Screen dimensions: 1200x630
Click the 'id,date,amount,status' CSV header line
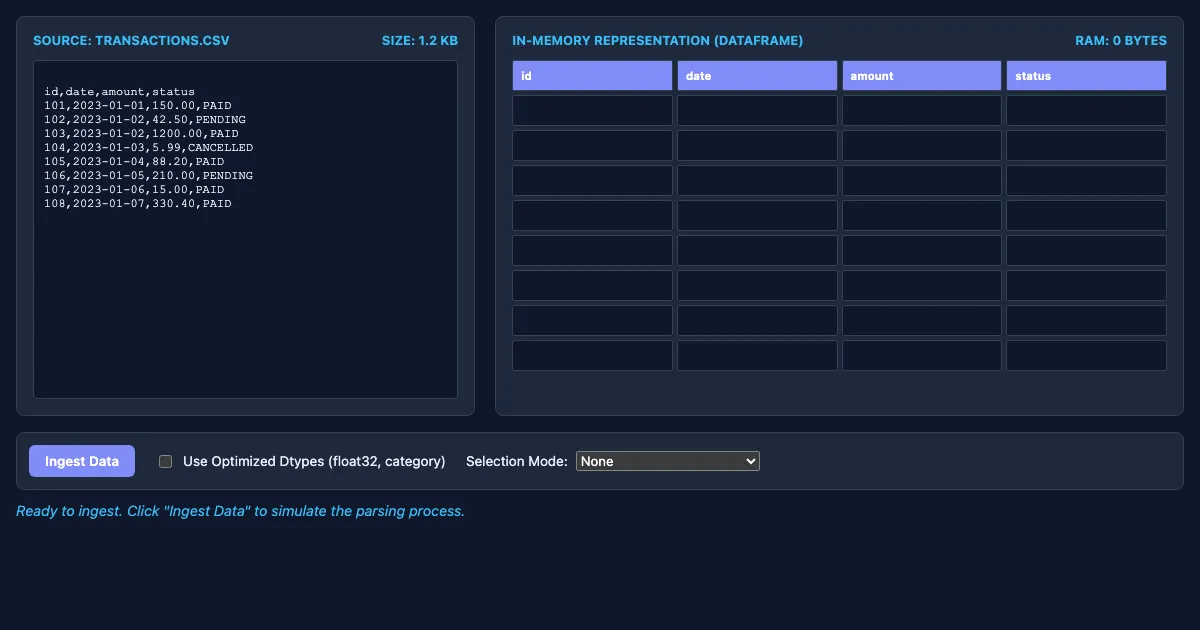119,91
